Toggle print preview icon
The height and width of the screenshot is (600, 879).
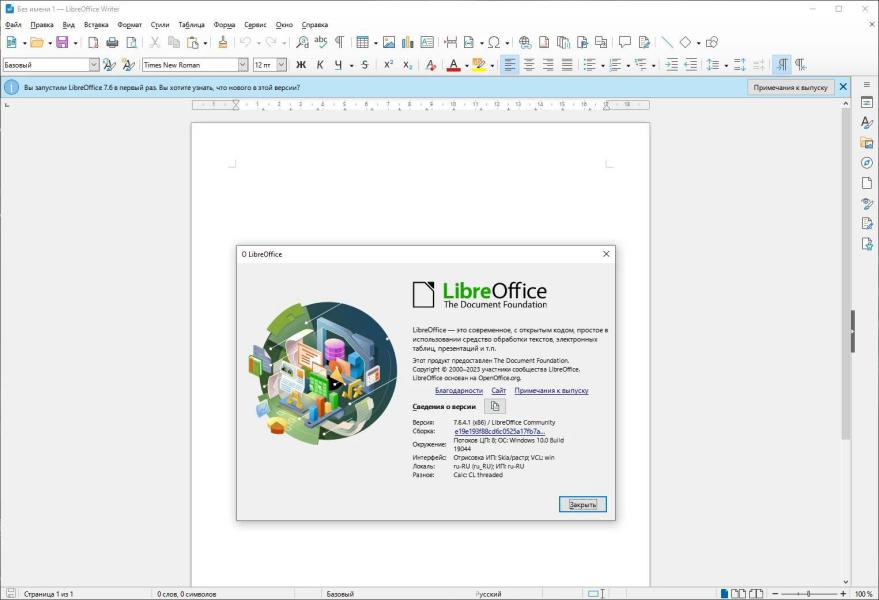click(x=131, y=42)
